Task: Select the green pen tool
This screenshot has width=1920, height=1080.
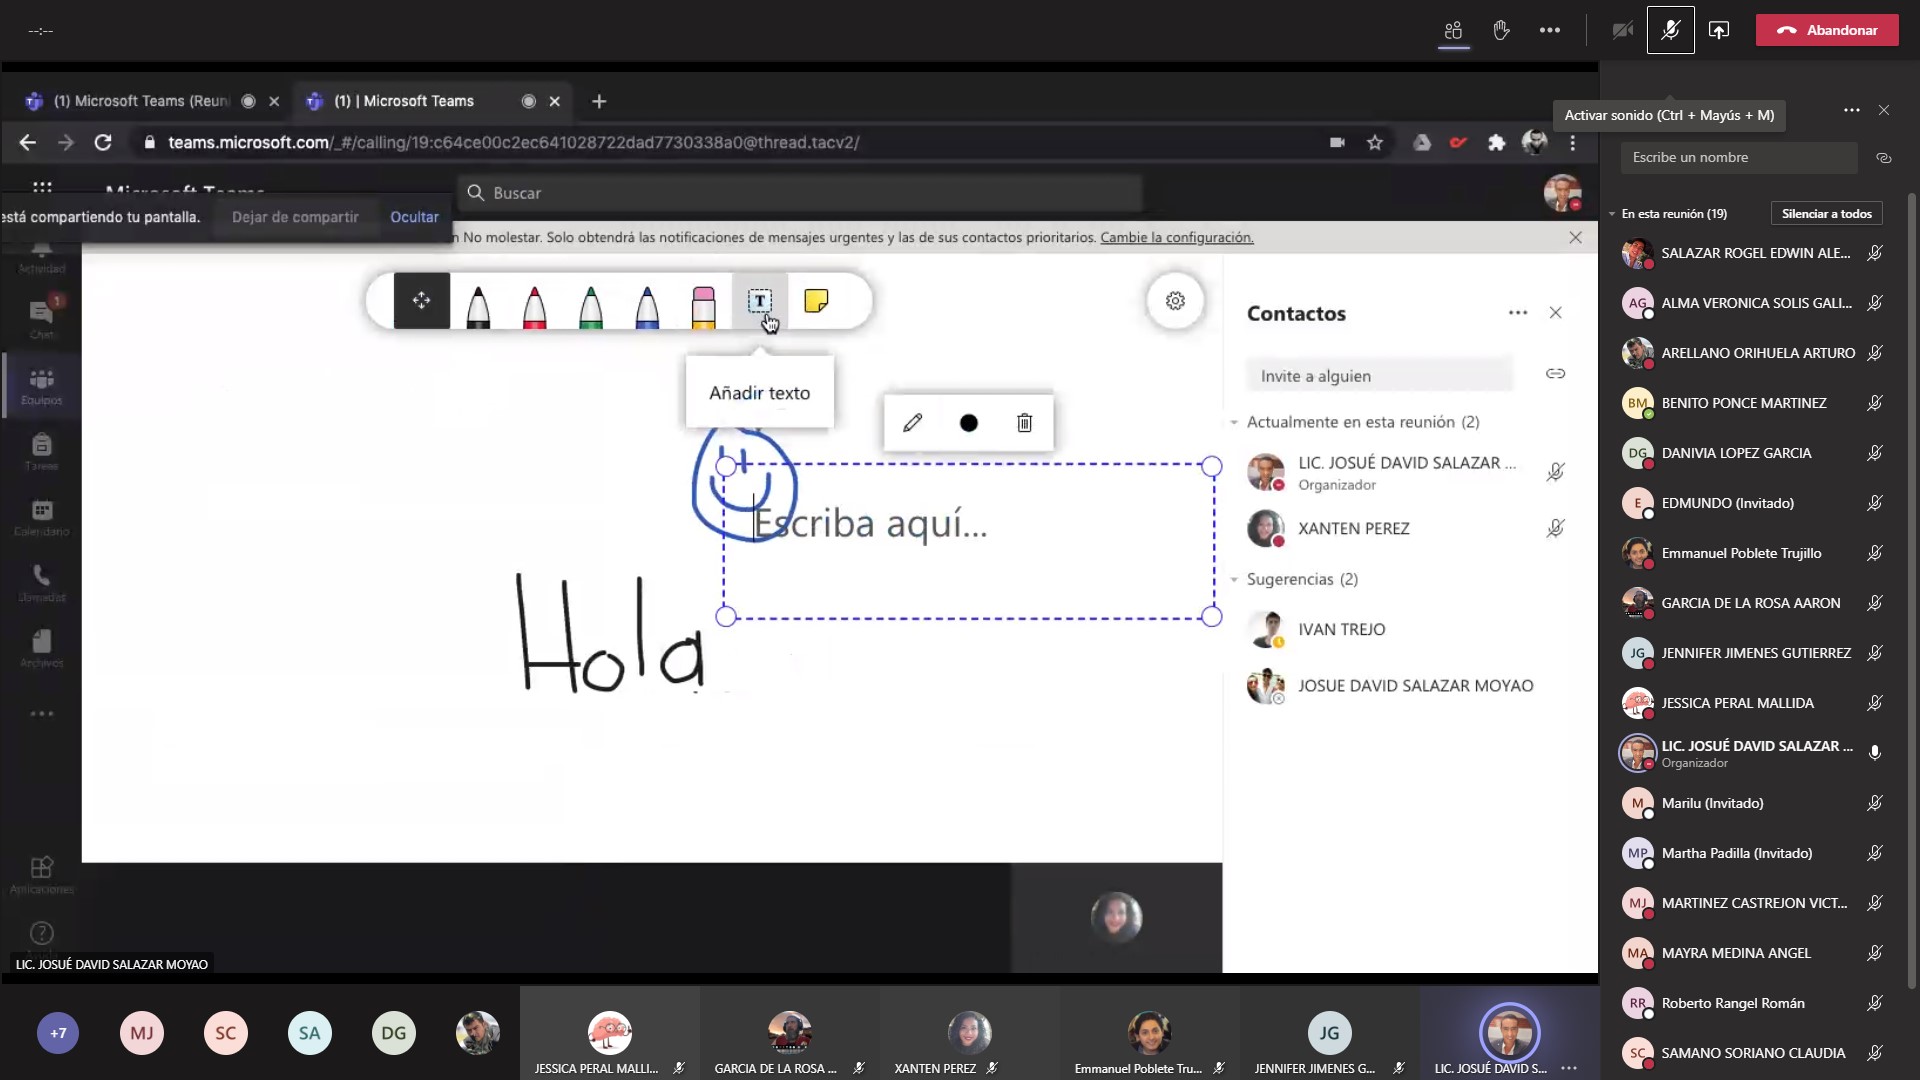Action: pyautogui.click(x=591, y=306)
